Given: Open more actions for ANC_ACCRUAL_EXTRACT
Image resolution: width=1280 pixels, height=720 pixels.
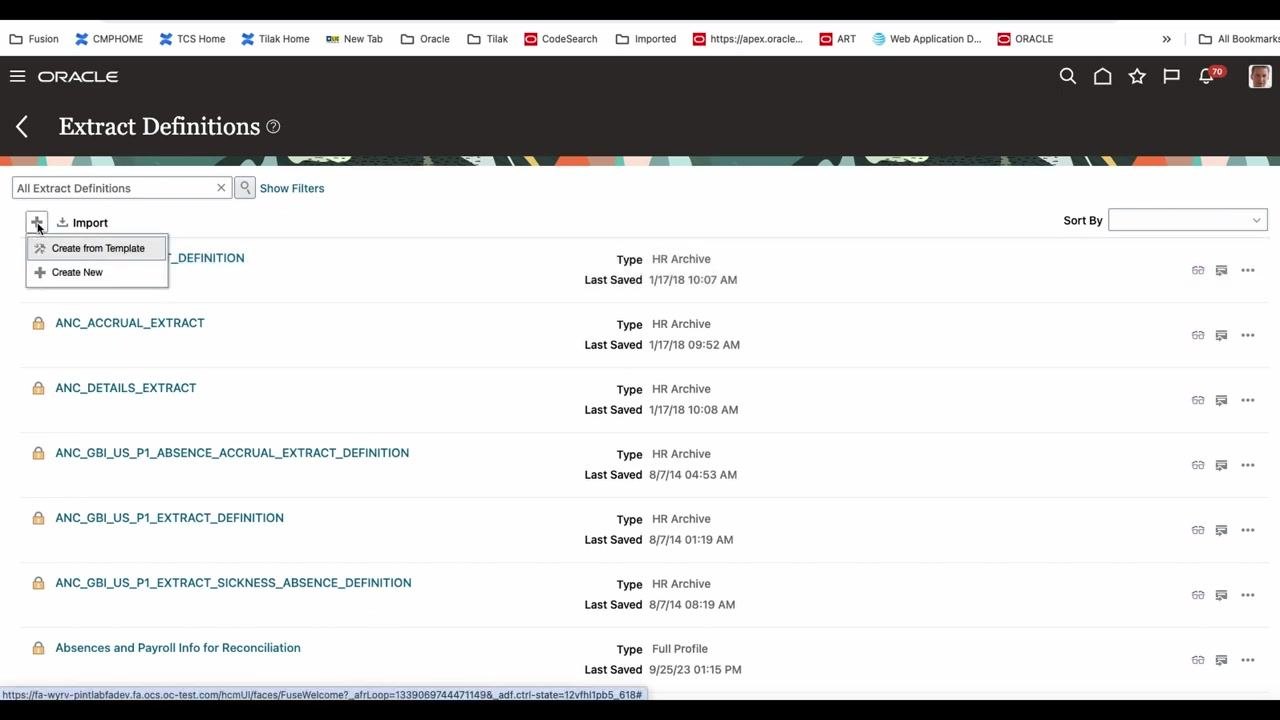Looking at the screenshot, I should (x=1248, y=335).
